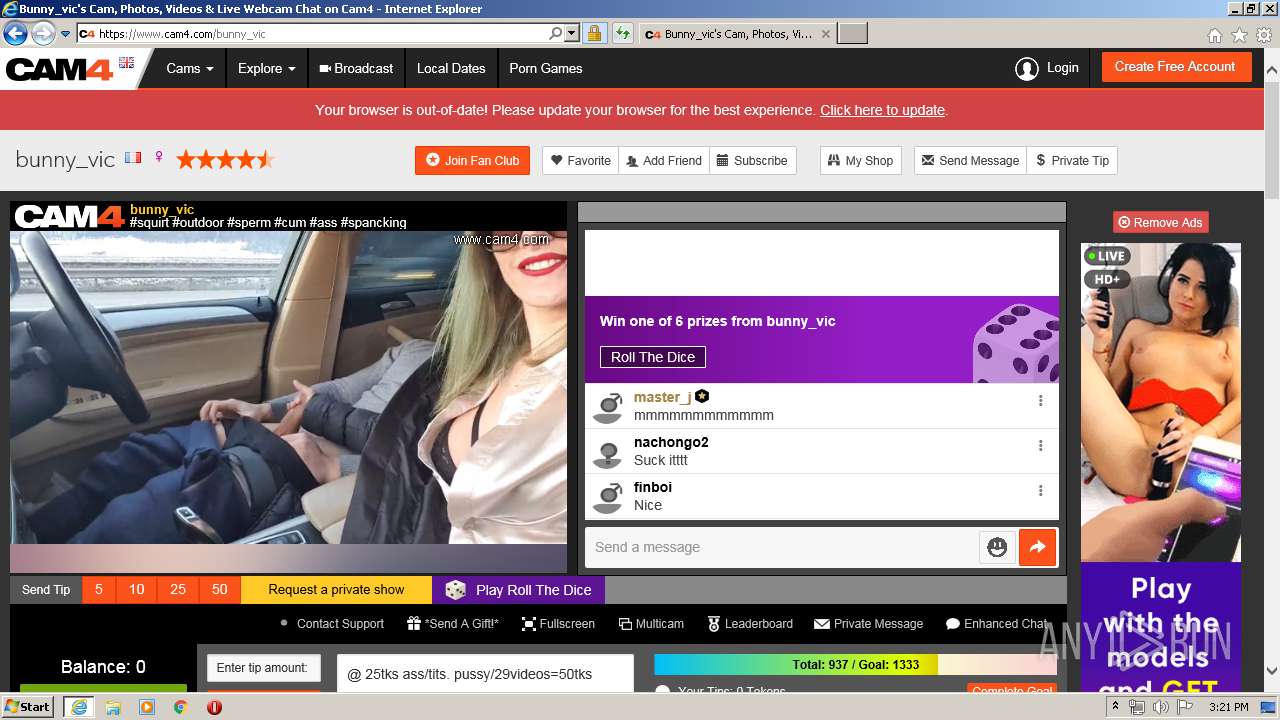The height and width of the screenshot is (720, 1280).
Task: Open the Broadcast page
Action: (356, 68)
